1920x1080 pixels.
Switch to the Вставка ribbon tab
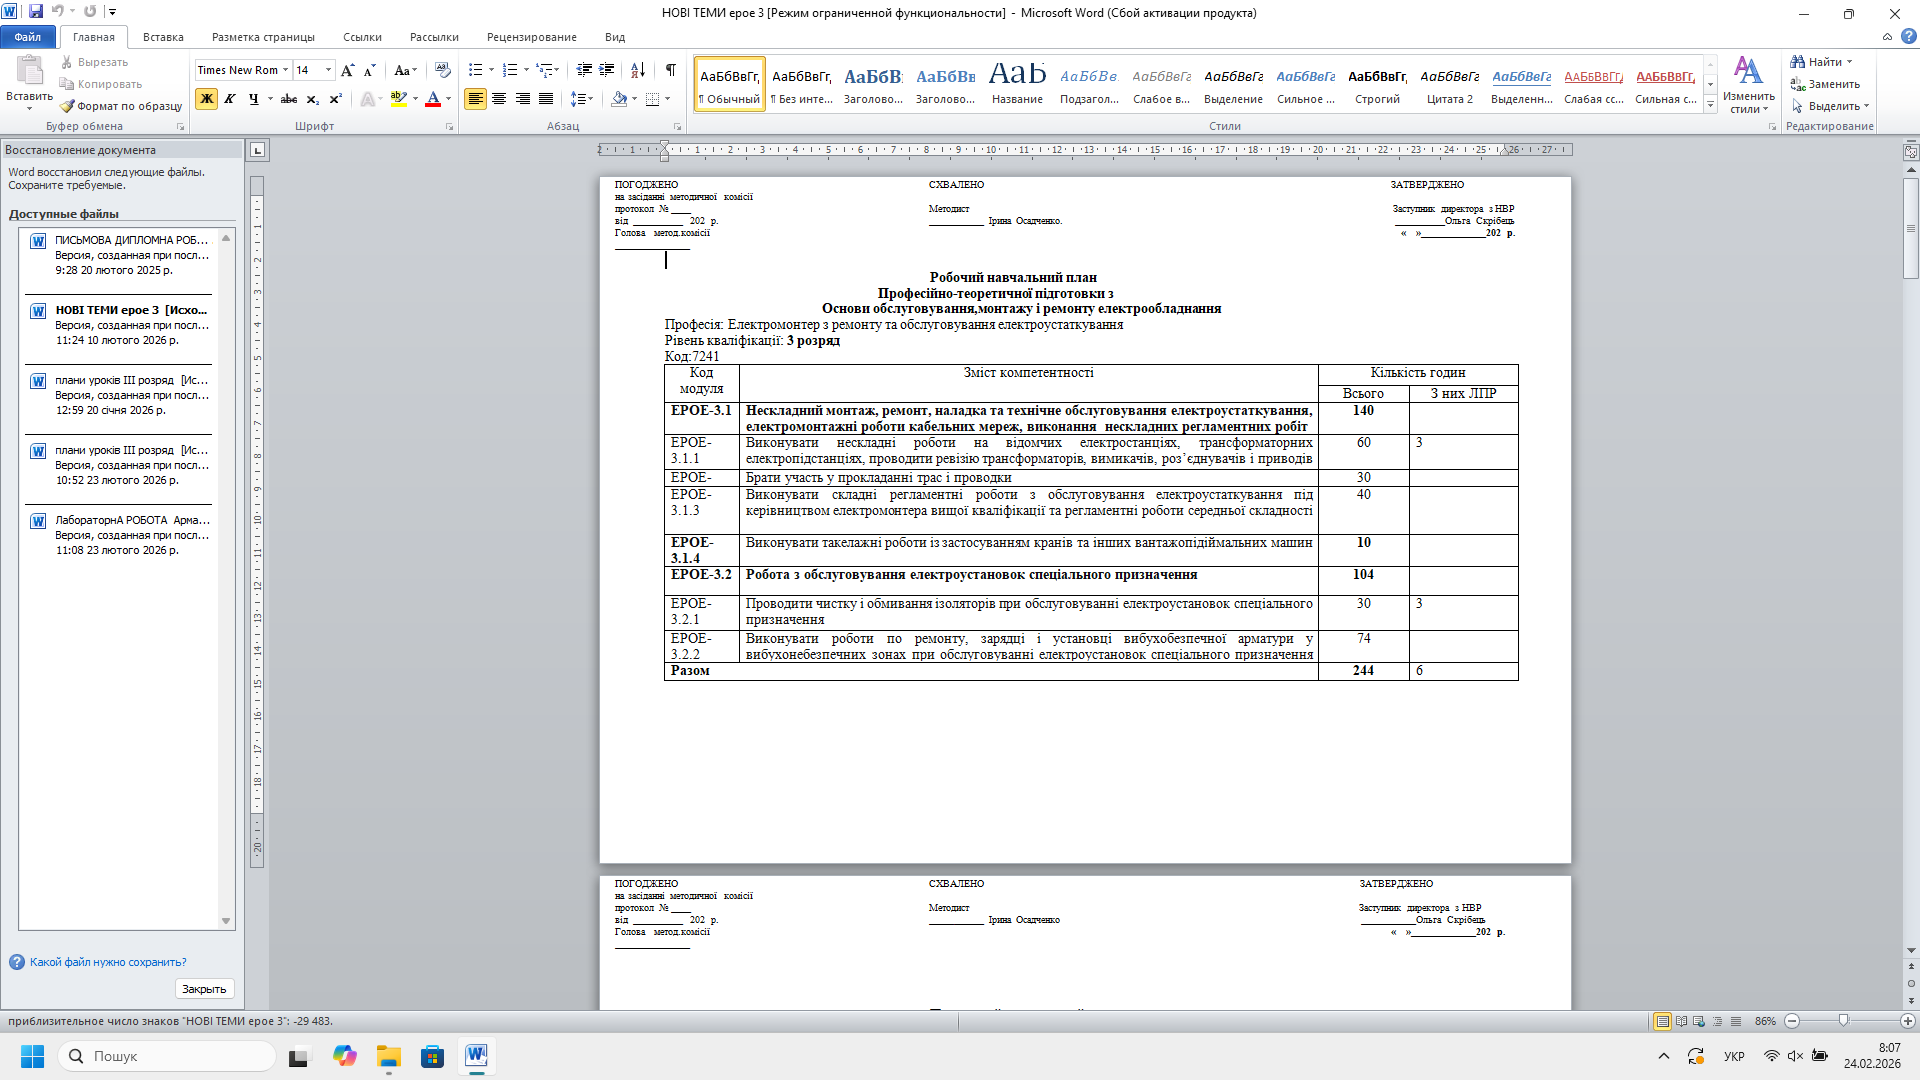[163, 37]
